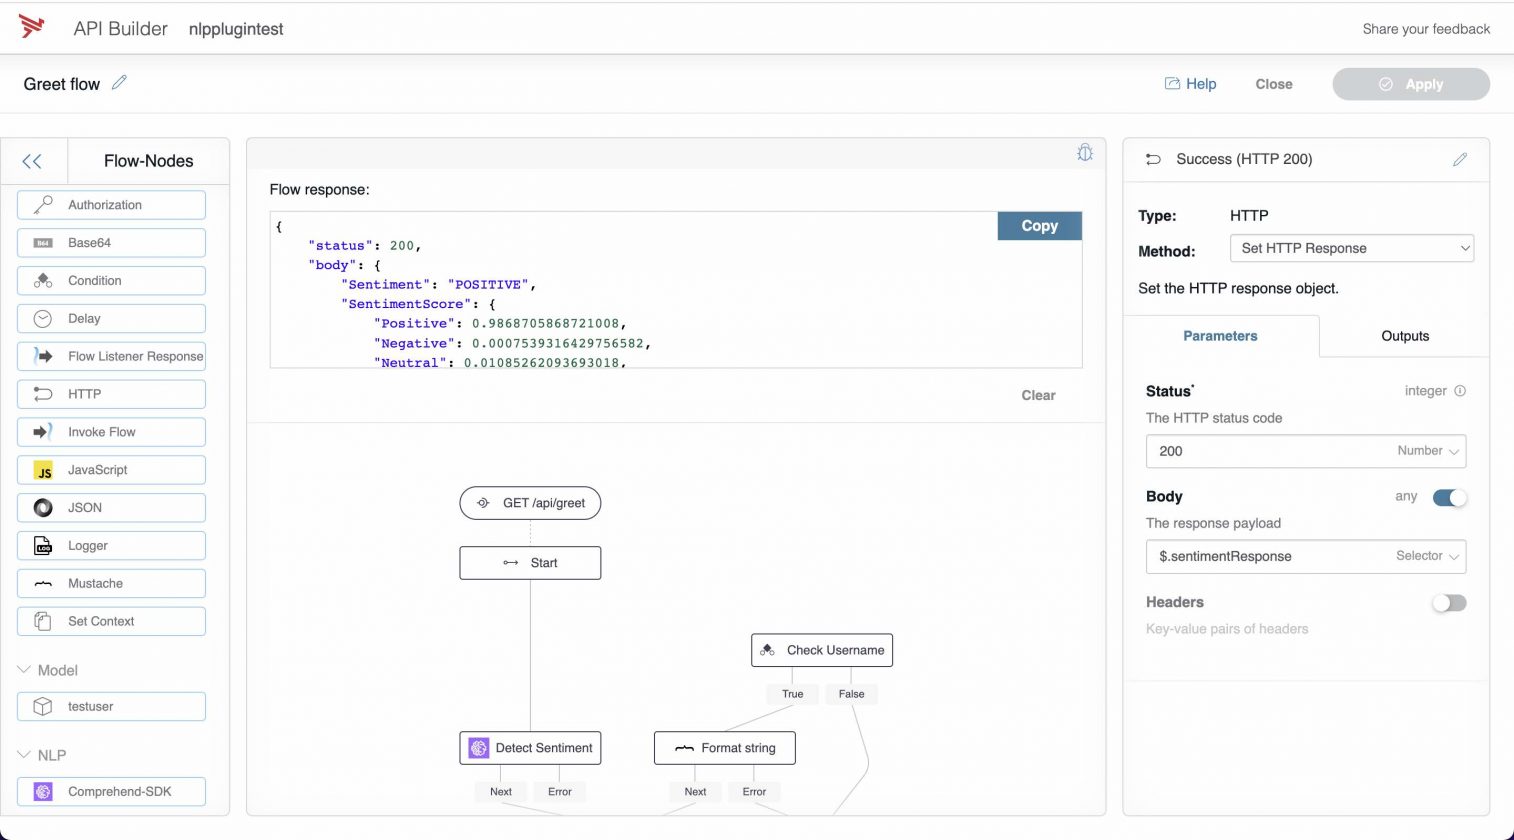This screenshot has height=840, width=1514.
Task: Open the debugger via the bug icon
Action: pyautogui.click(x=1085, y=152)
